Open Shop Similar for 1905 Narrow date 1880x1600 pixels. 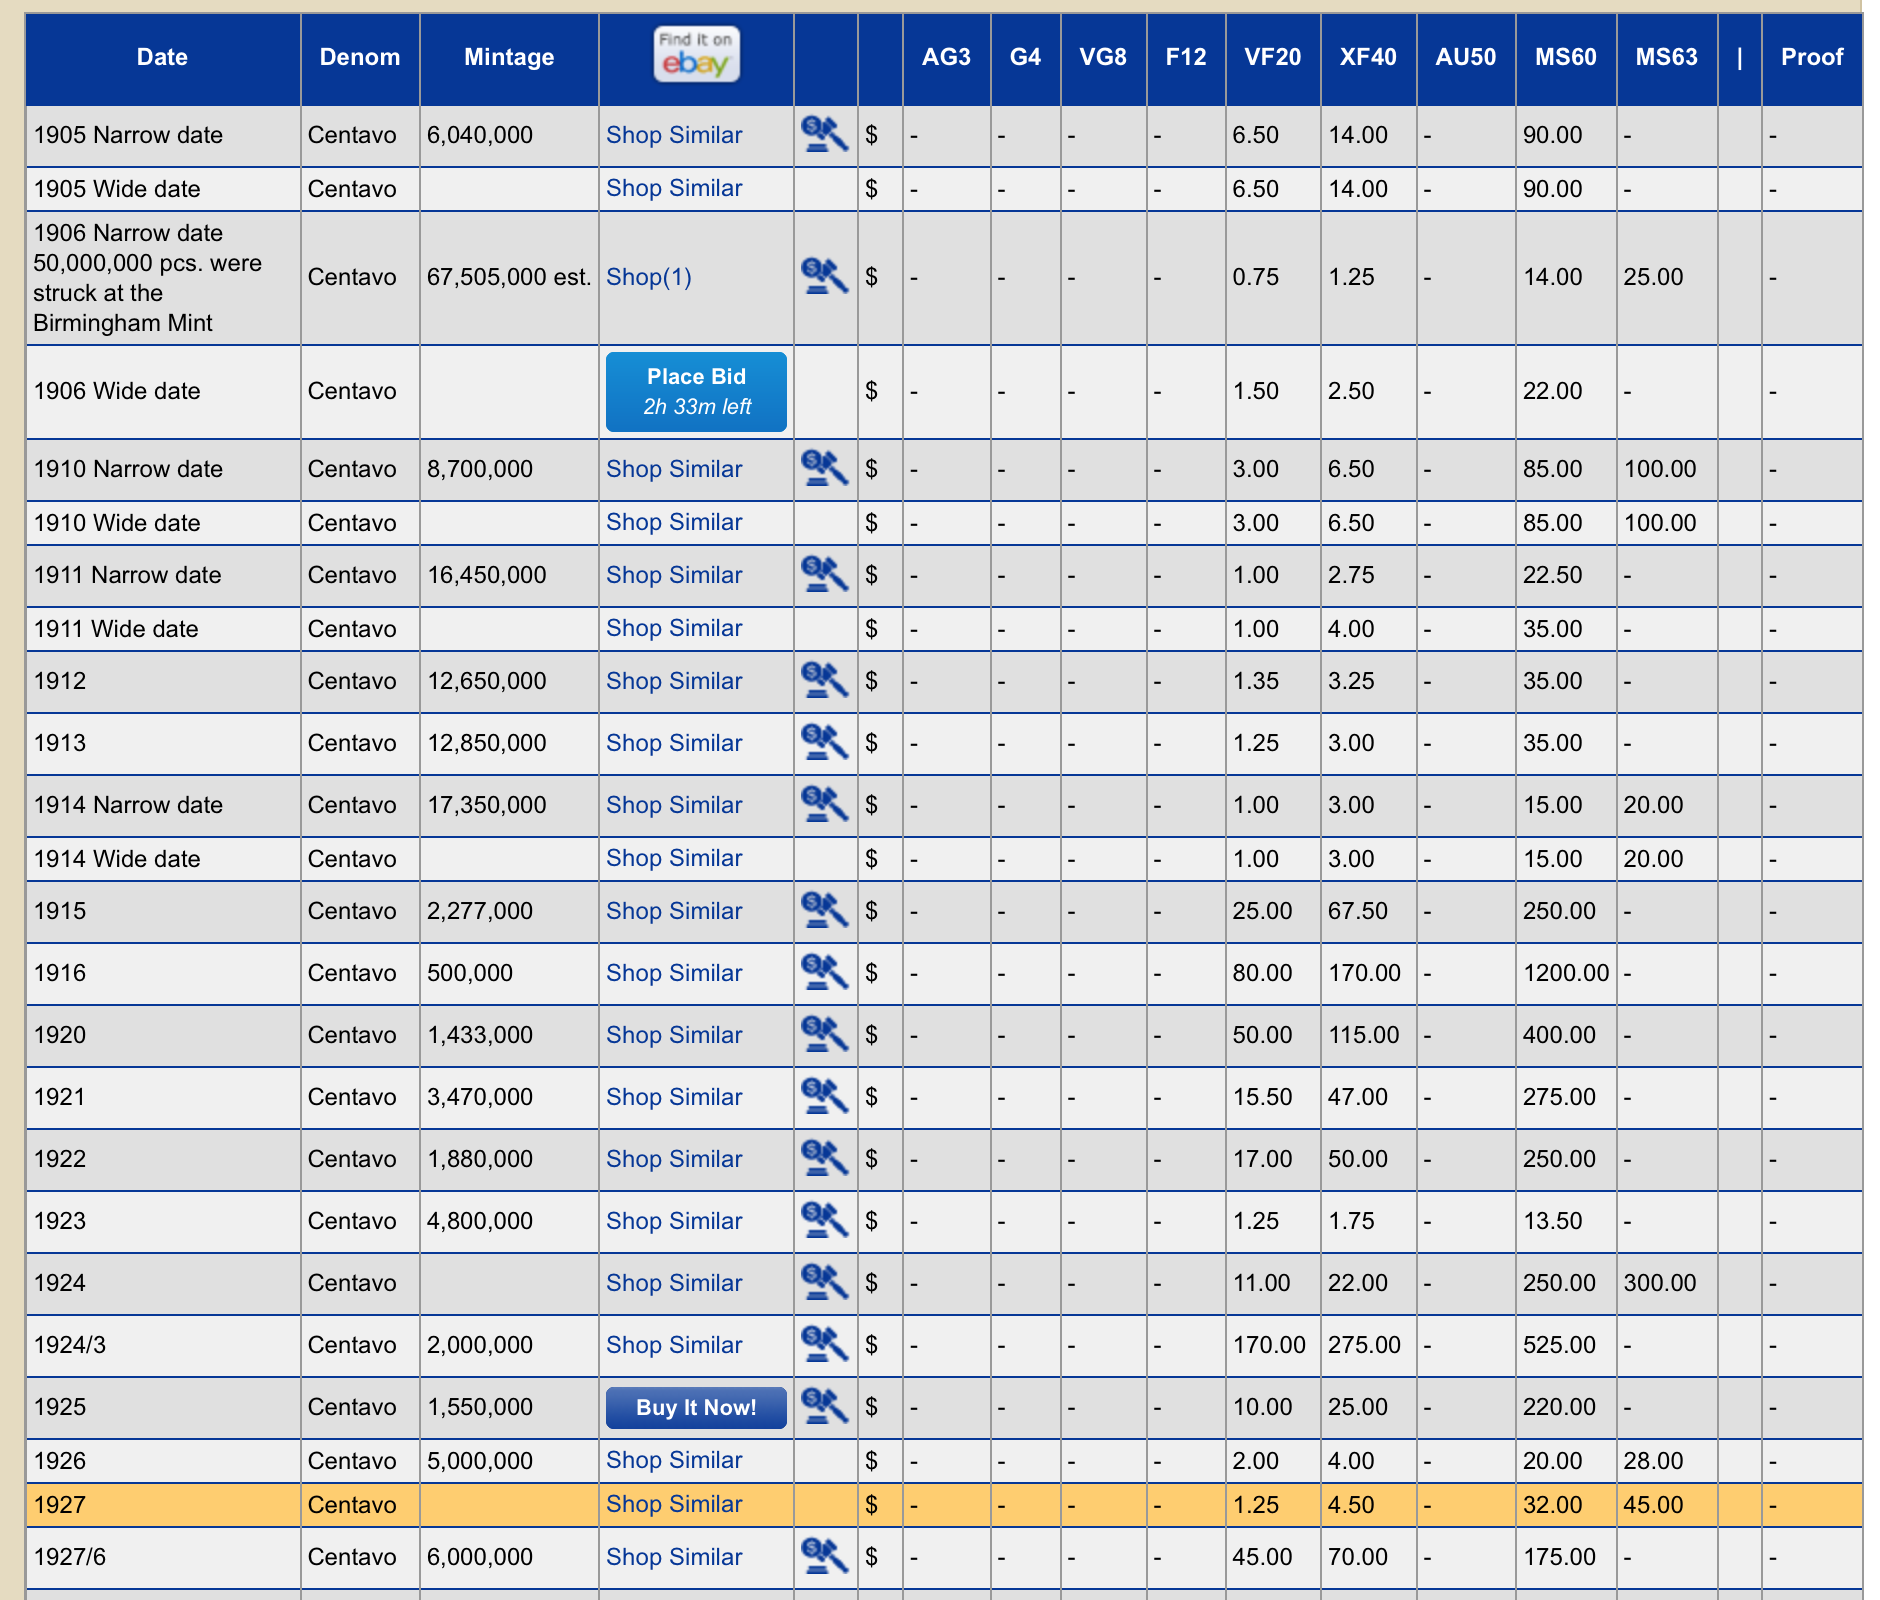(x=674, y=135)
